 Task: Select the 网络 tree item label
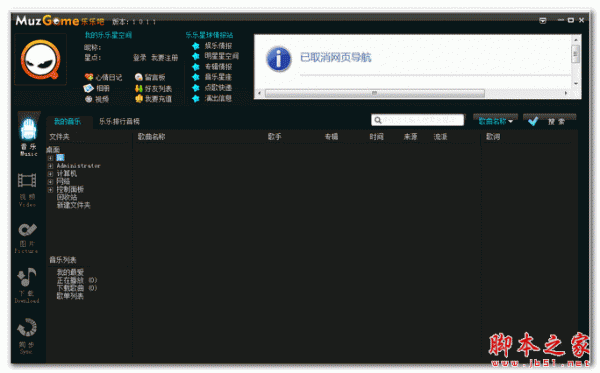click(63, 181)
